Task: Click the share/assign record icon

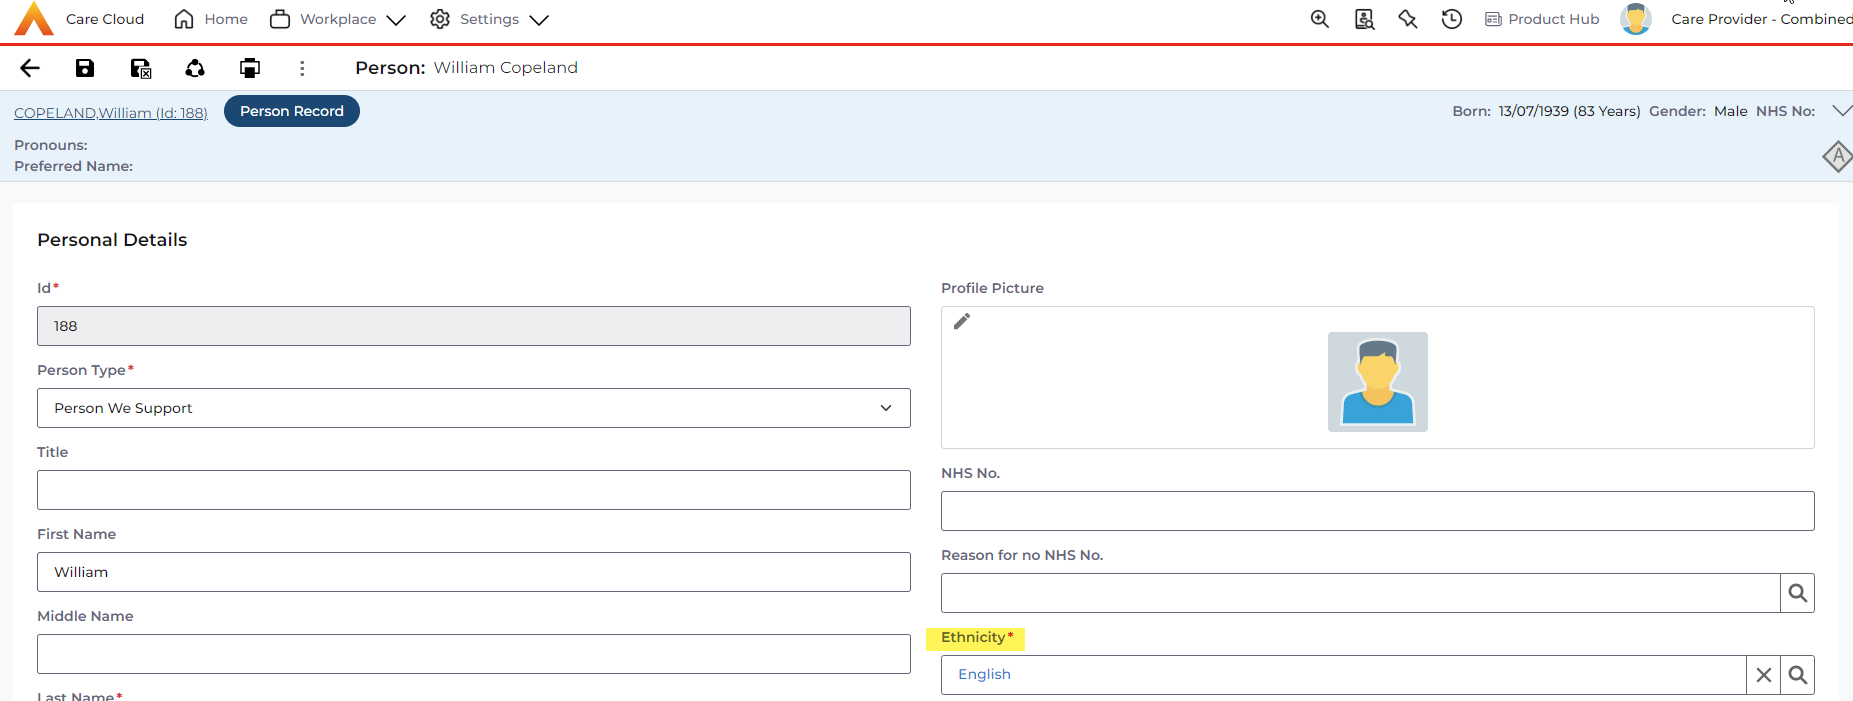Action: coord(195,68)
